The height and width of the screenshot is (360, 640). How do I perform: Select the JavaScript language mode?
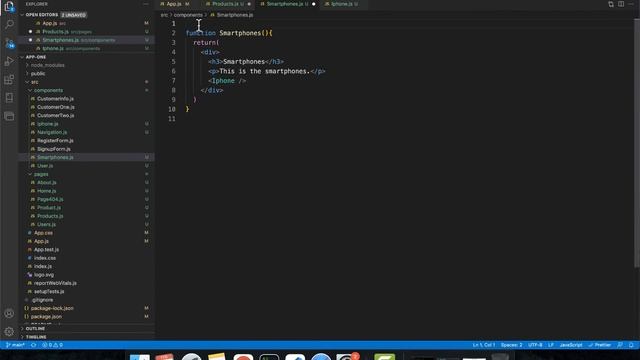click(571, 345)
